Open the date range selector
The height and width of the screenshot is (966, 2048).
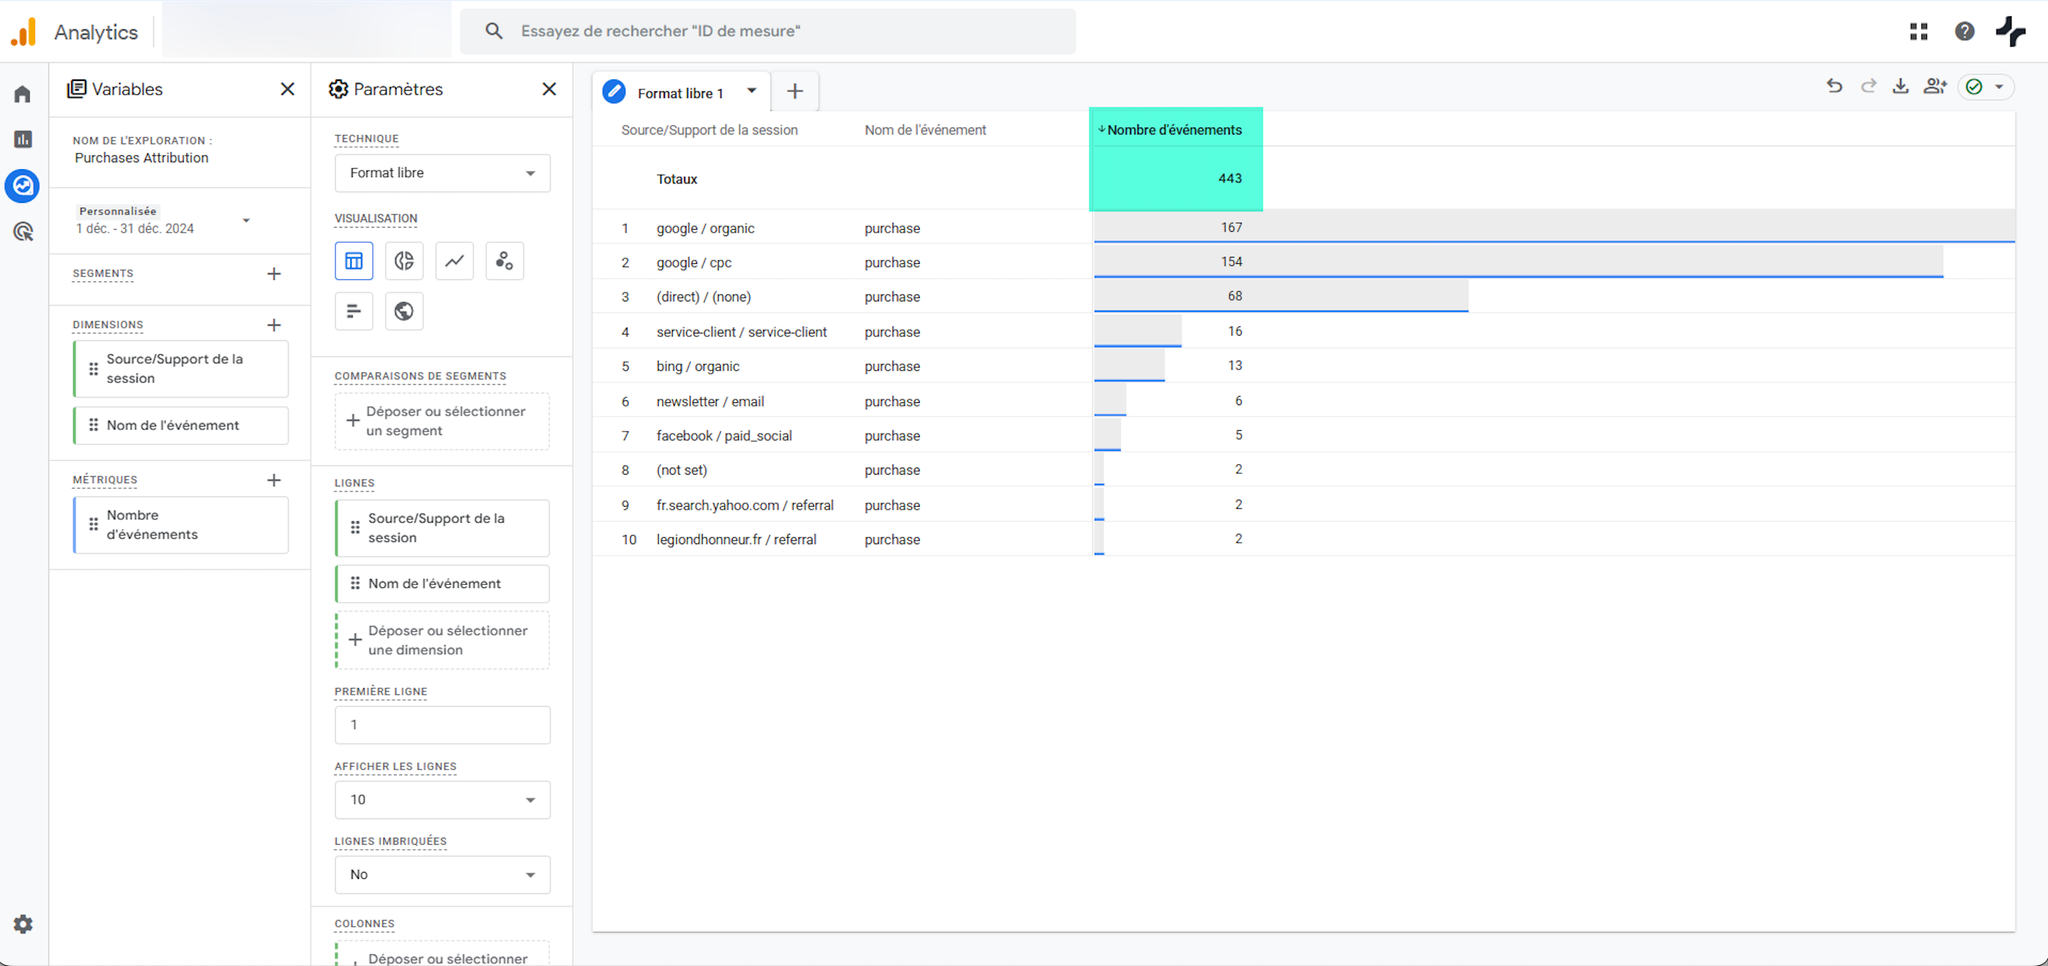(163, 220)
